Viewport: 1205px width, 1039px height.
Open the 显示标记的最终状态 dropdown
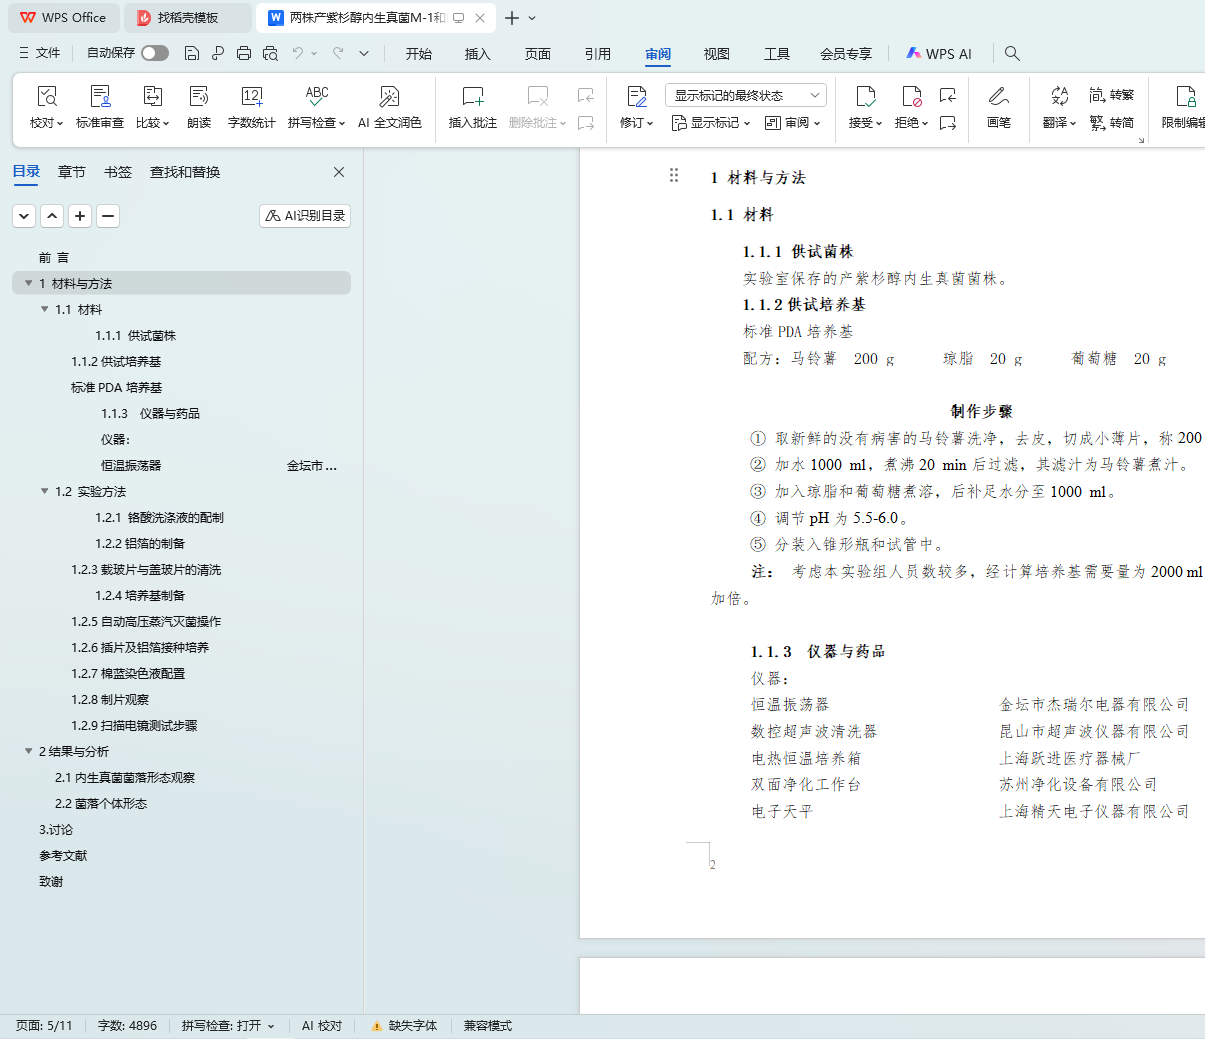tap(745, 95)
